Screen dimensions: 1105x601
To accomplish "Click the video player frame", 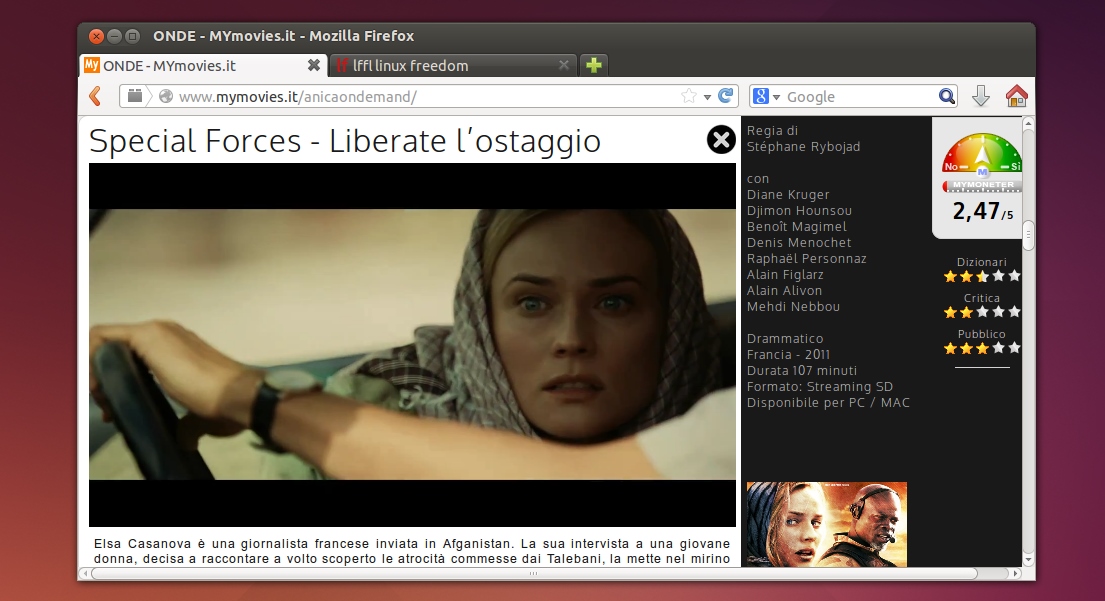I will (412, 345).
